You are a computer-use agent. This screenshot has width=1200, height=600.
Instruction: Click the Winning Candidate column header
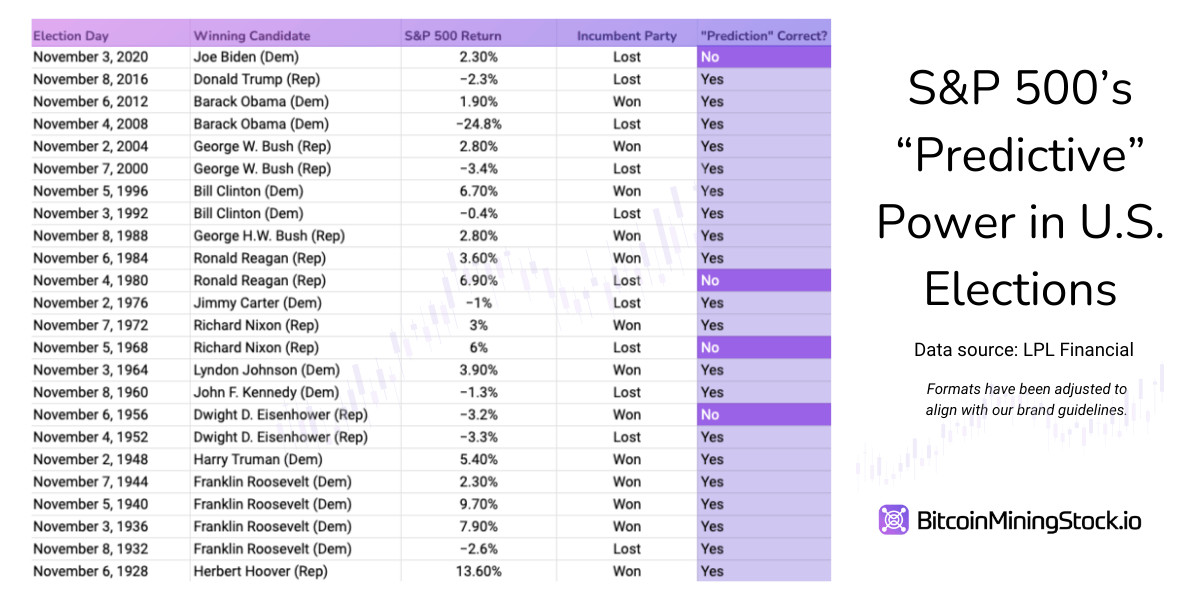tap(251, 36)
